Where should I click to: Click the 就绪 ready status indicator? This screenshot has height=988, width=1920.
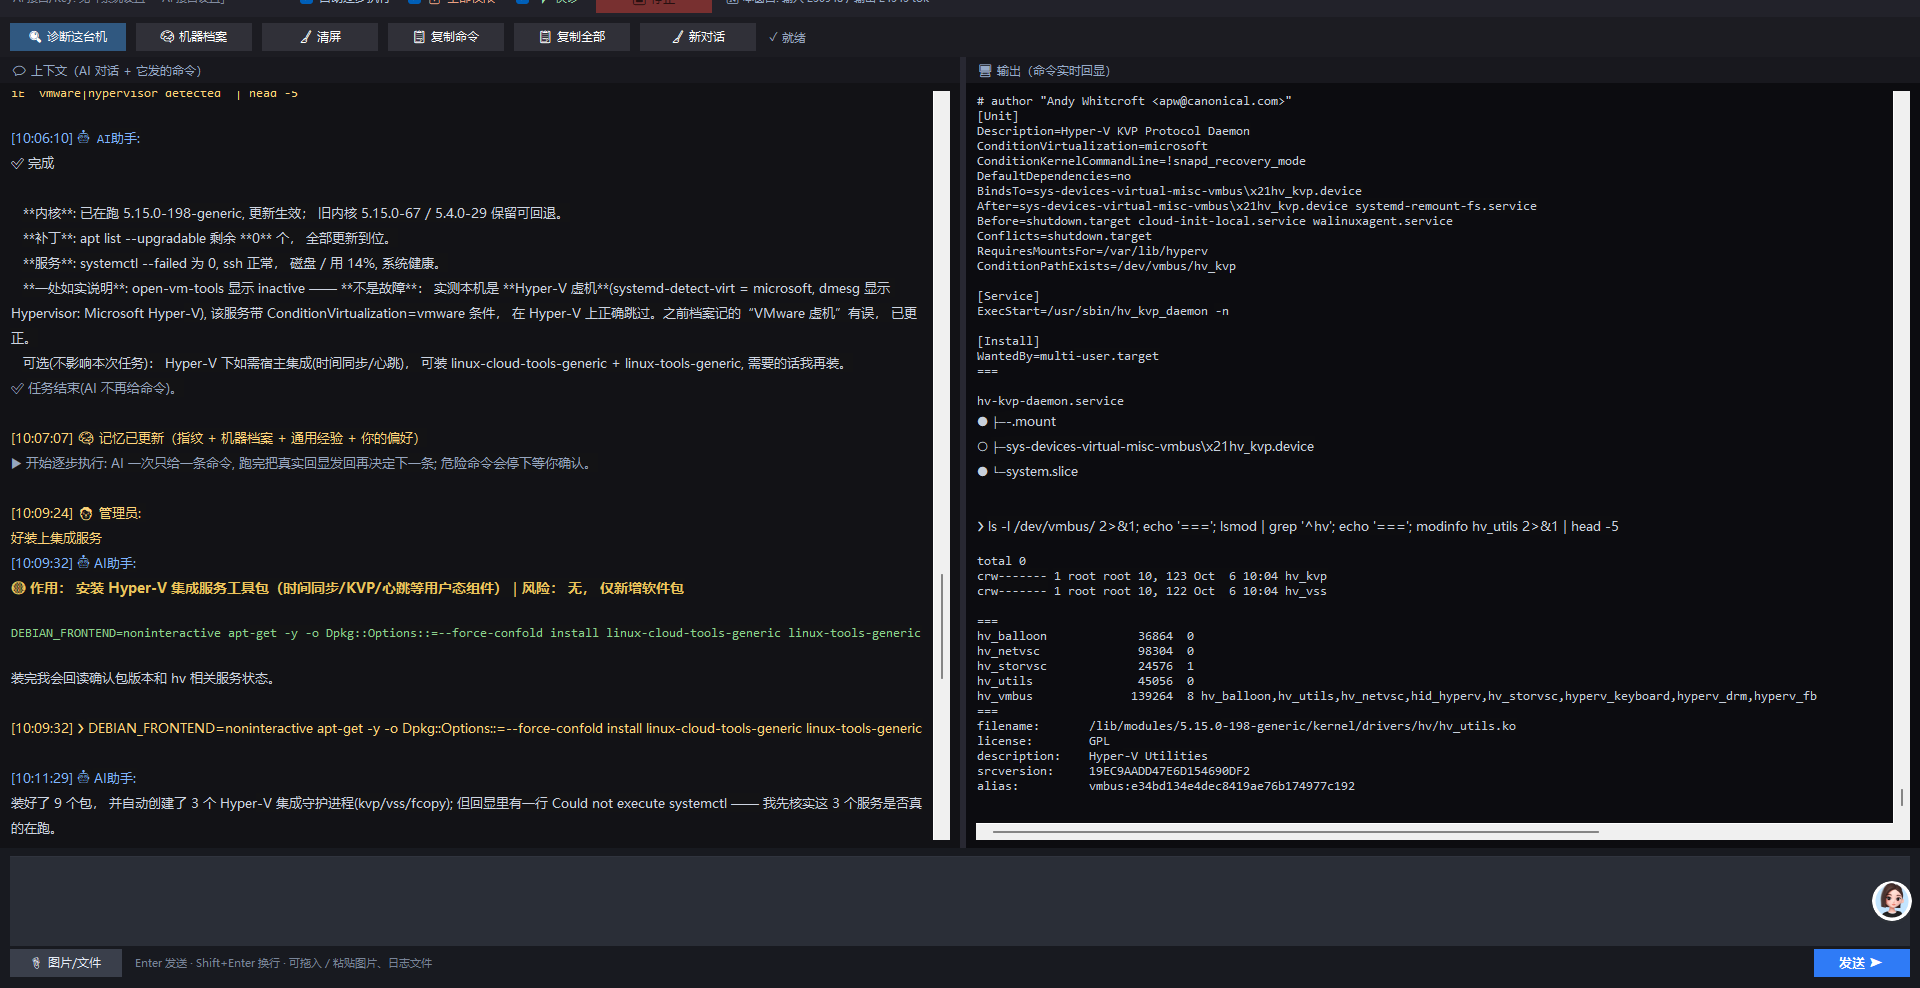[787, 38]
